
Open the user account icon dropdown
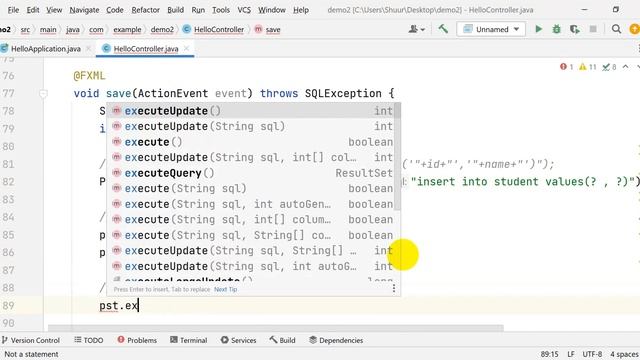coord(417,29)
